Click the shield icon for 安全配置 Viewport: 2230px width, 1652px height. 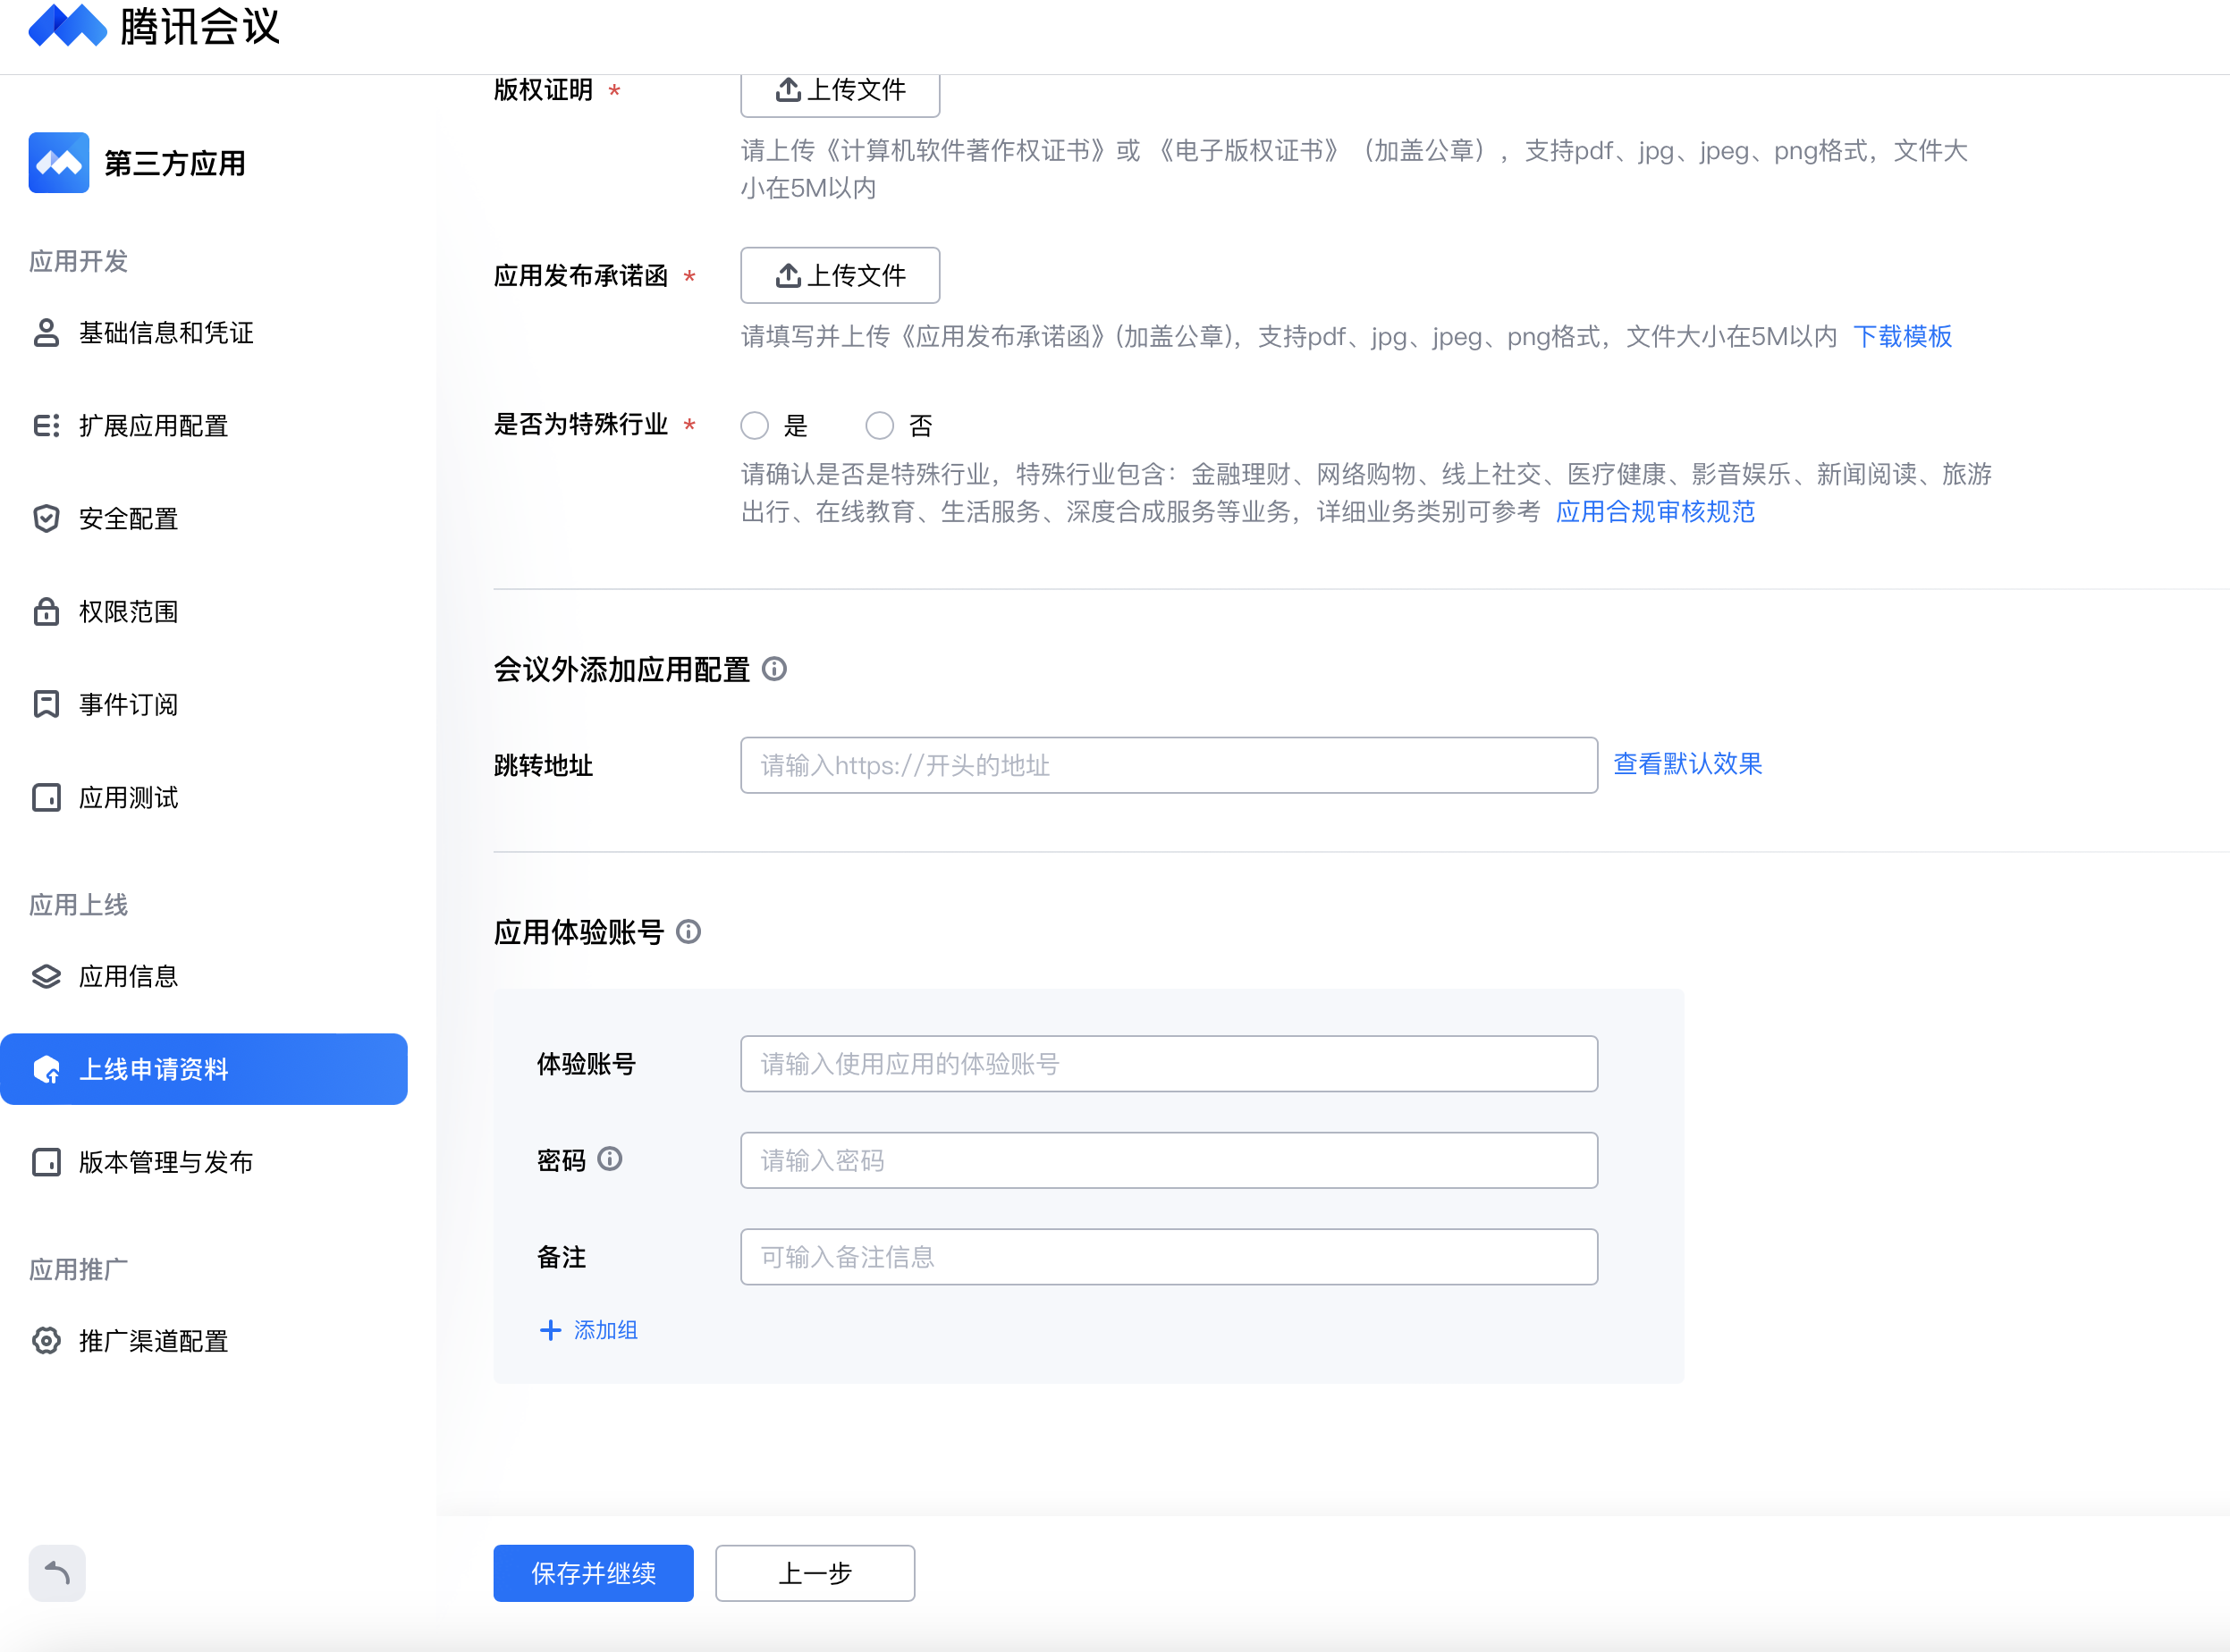coord(46,519)
